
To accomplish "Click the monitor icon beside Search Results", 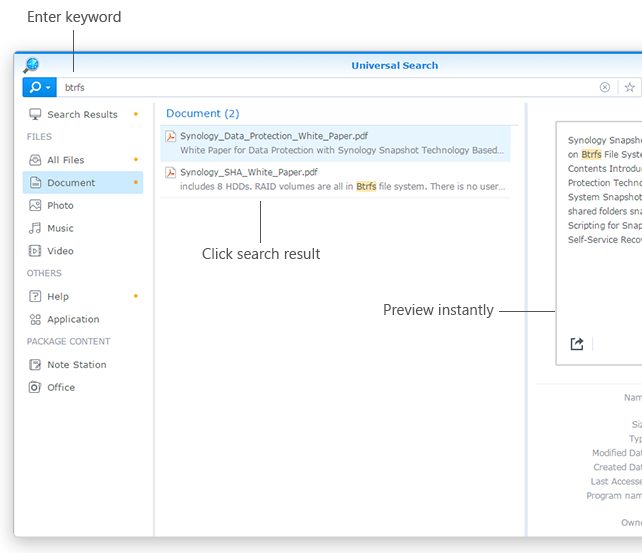I will coord(35,114).
